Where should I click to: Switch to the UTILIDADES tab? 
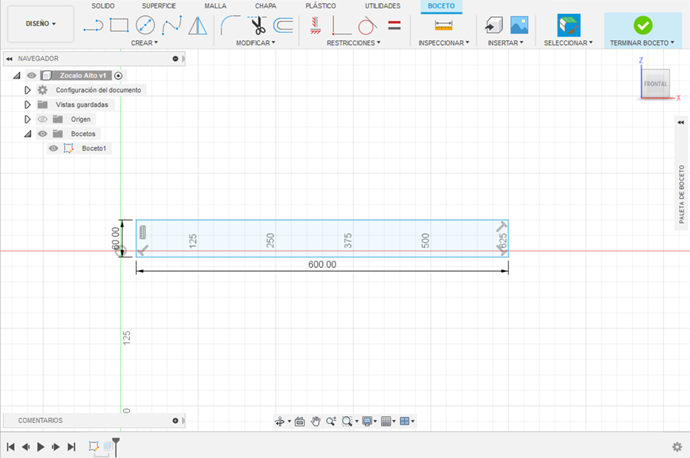[382, 6]
